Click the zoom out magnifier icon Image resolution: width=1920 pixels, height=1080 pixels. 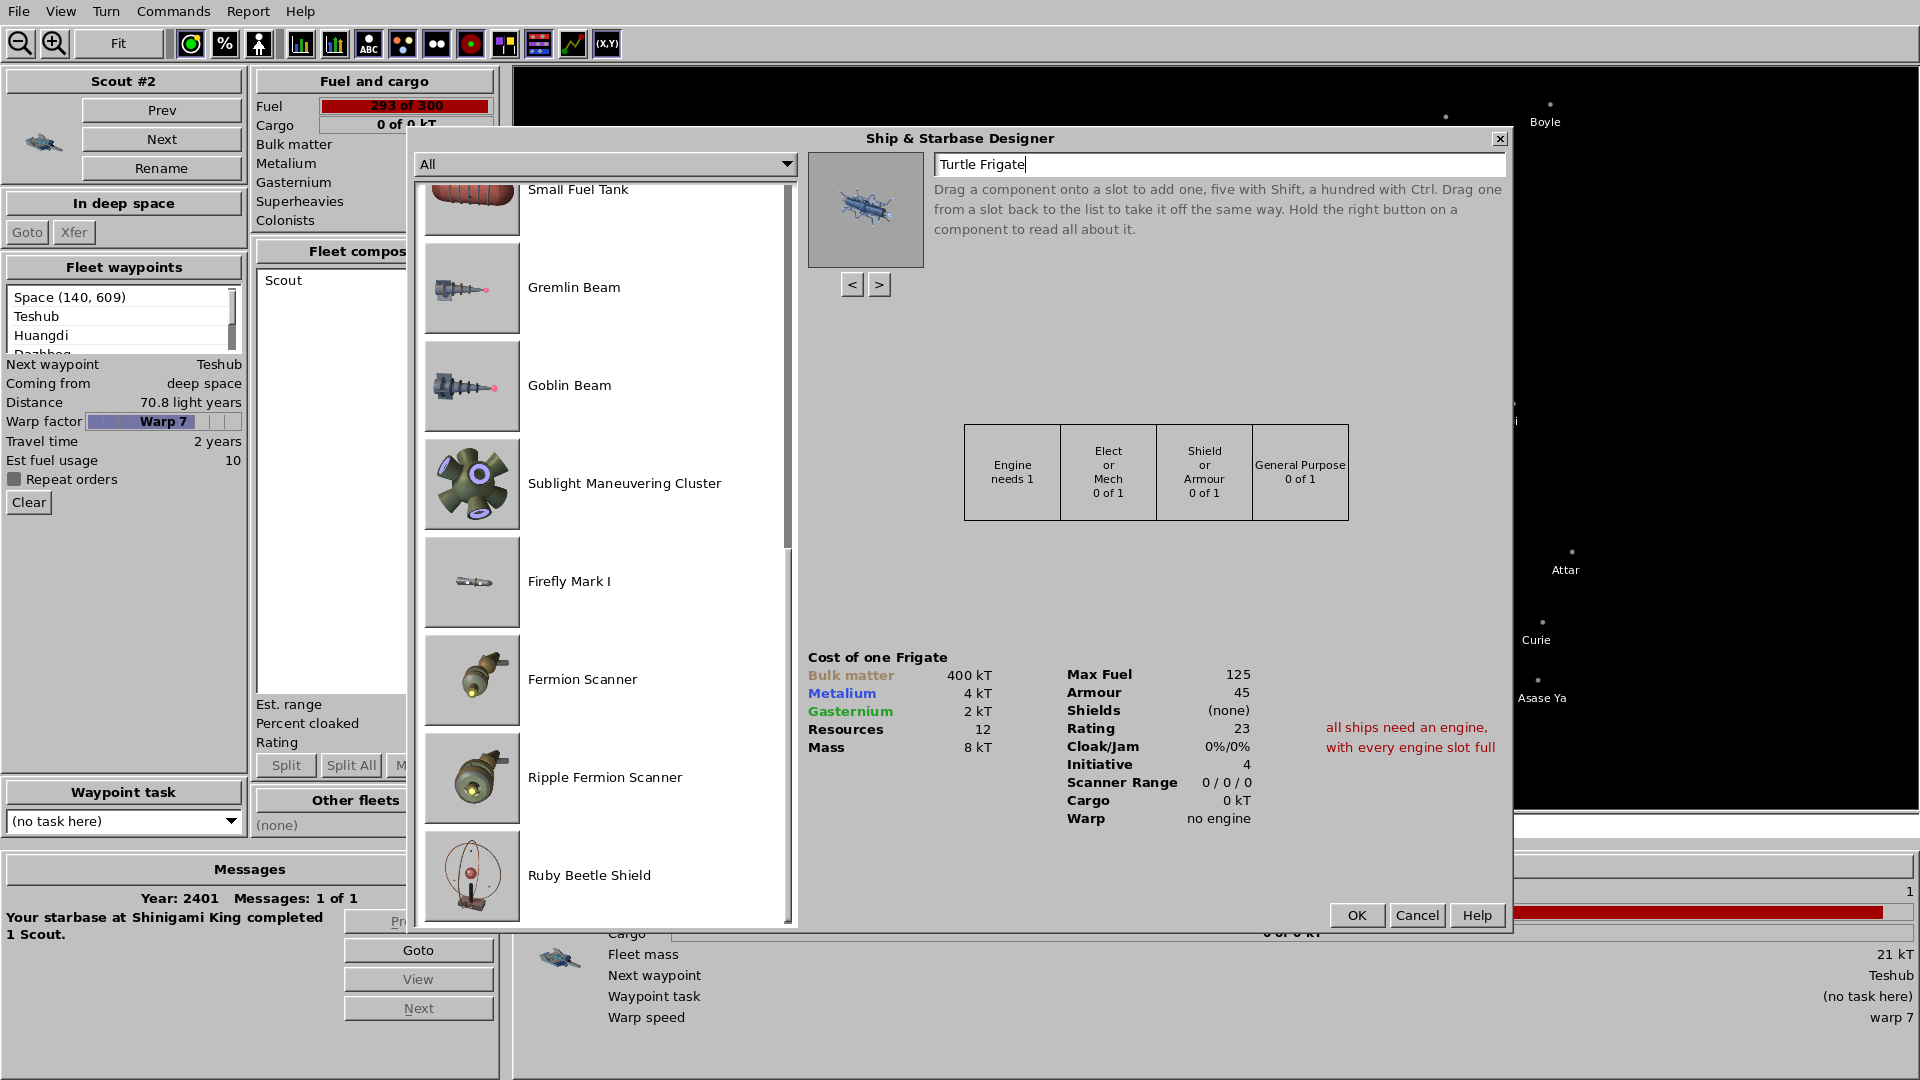(x=20, y=44)
